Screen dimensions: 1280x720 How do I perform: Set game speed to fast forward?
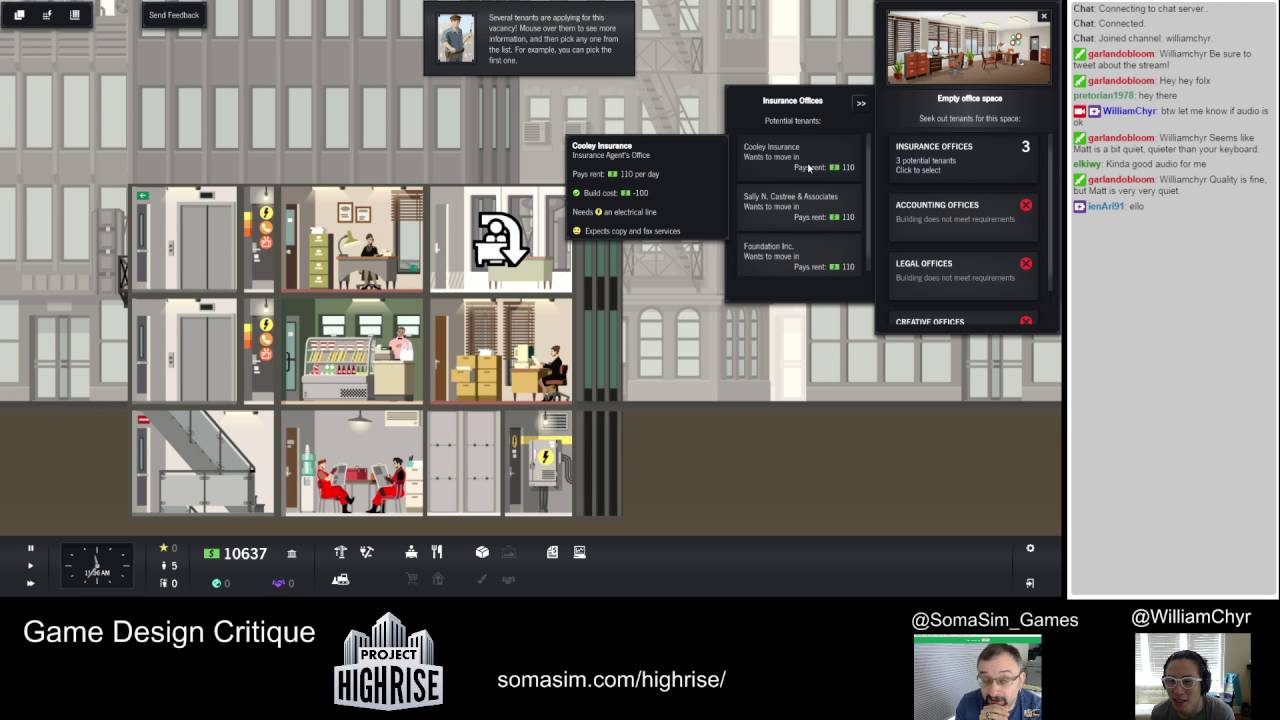point(30,583)
